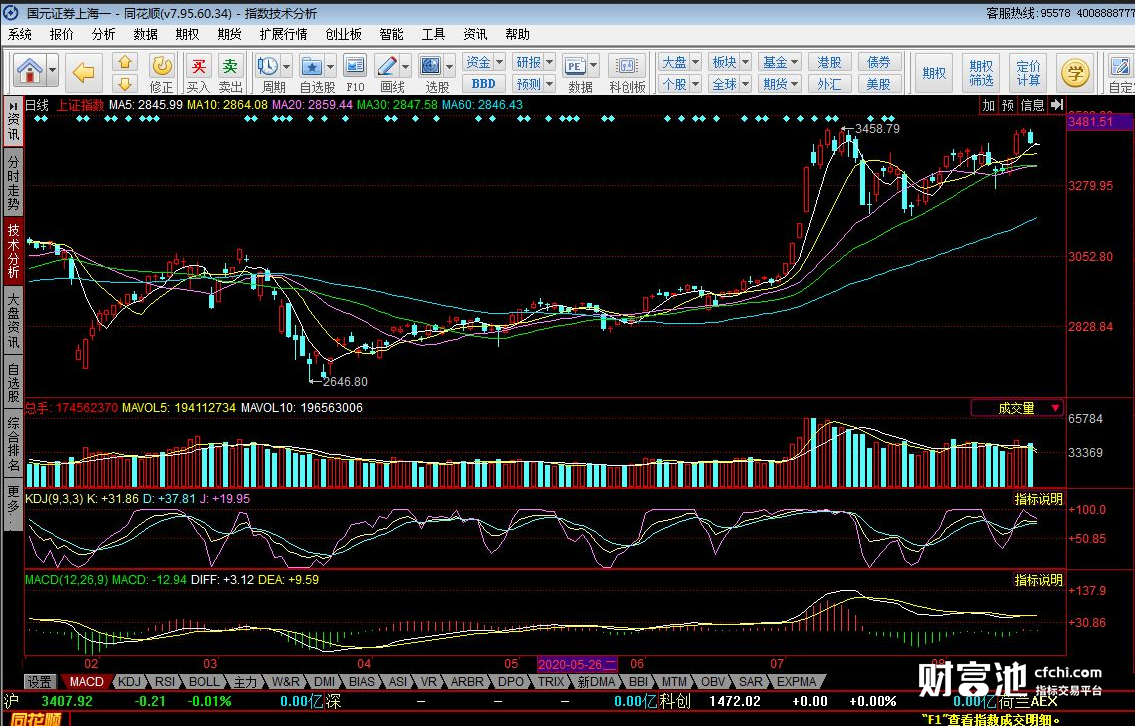Click KDJ panel's 指标说明 link
Image resolution: width=1135 pixels, height=726 pixels.
[1039, 499]
